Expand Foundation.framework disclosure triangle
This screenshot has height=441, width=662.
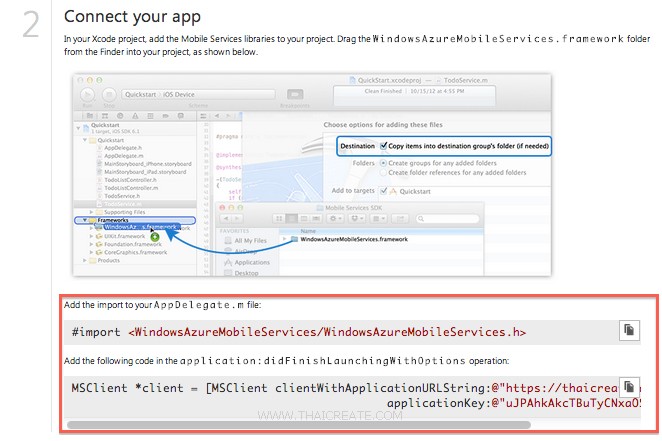(x=91, y=244)
